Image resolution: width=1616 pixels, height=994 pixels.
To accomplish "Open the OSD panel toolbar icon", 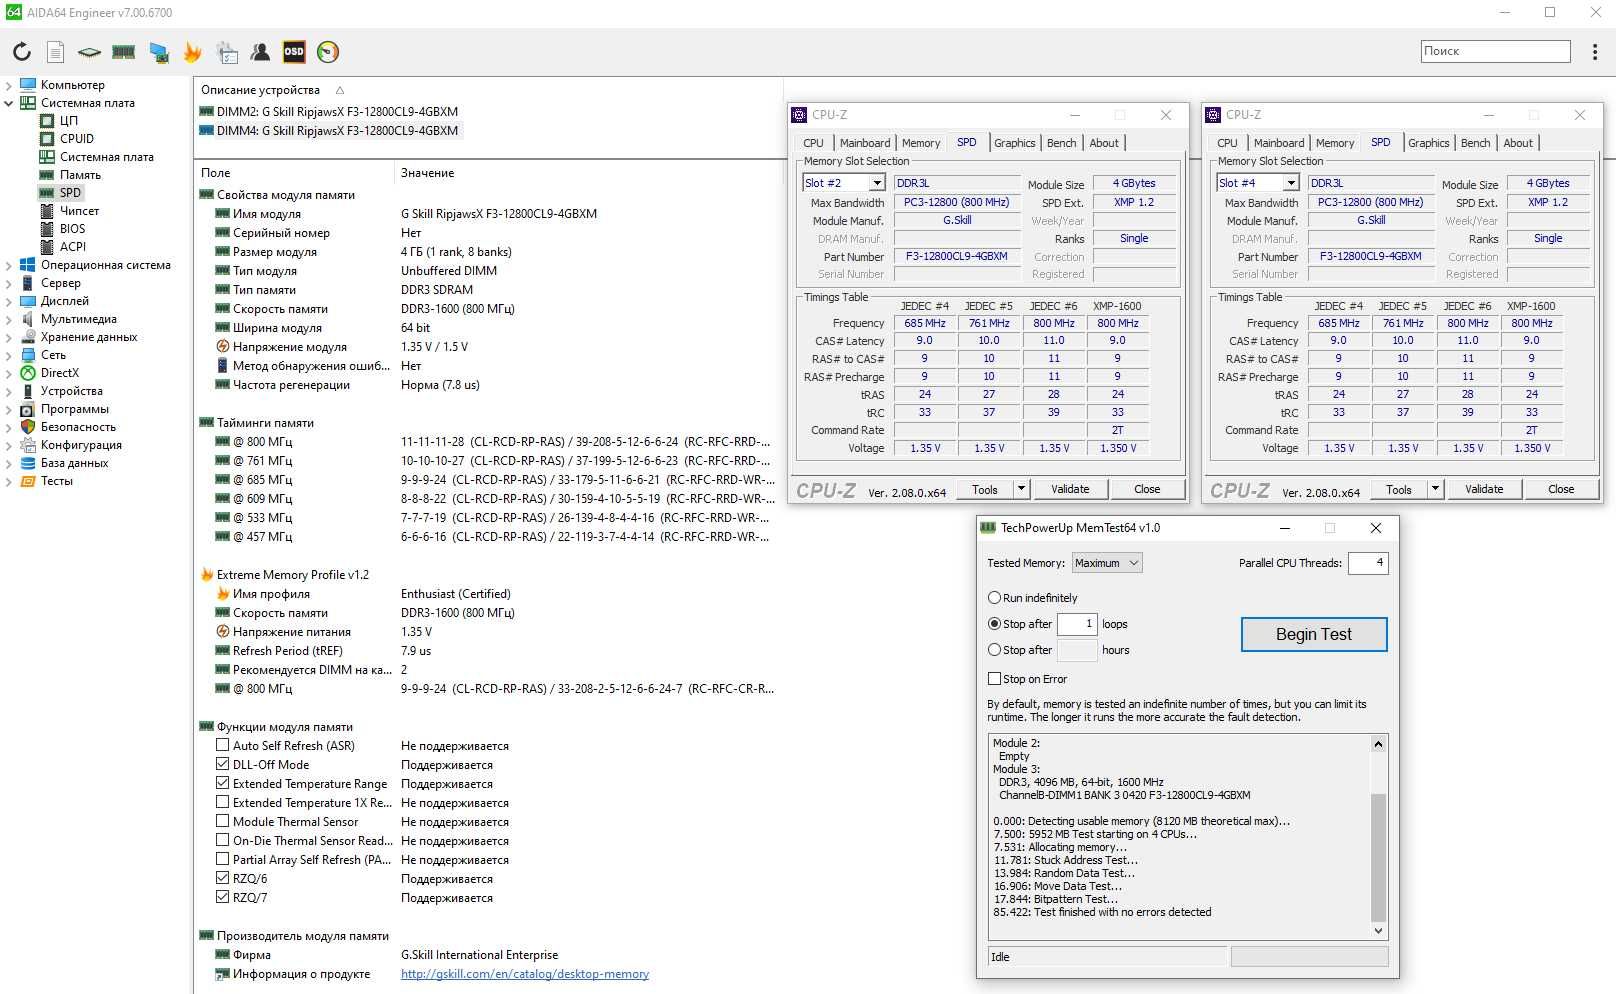I will pyautogui.click(x=294, y=52).
